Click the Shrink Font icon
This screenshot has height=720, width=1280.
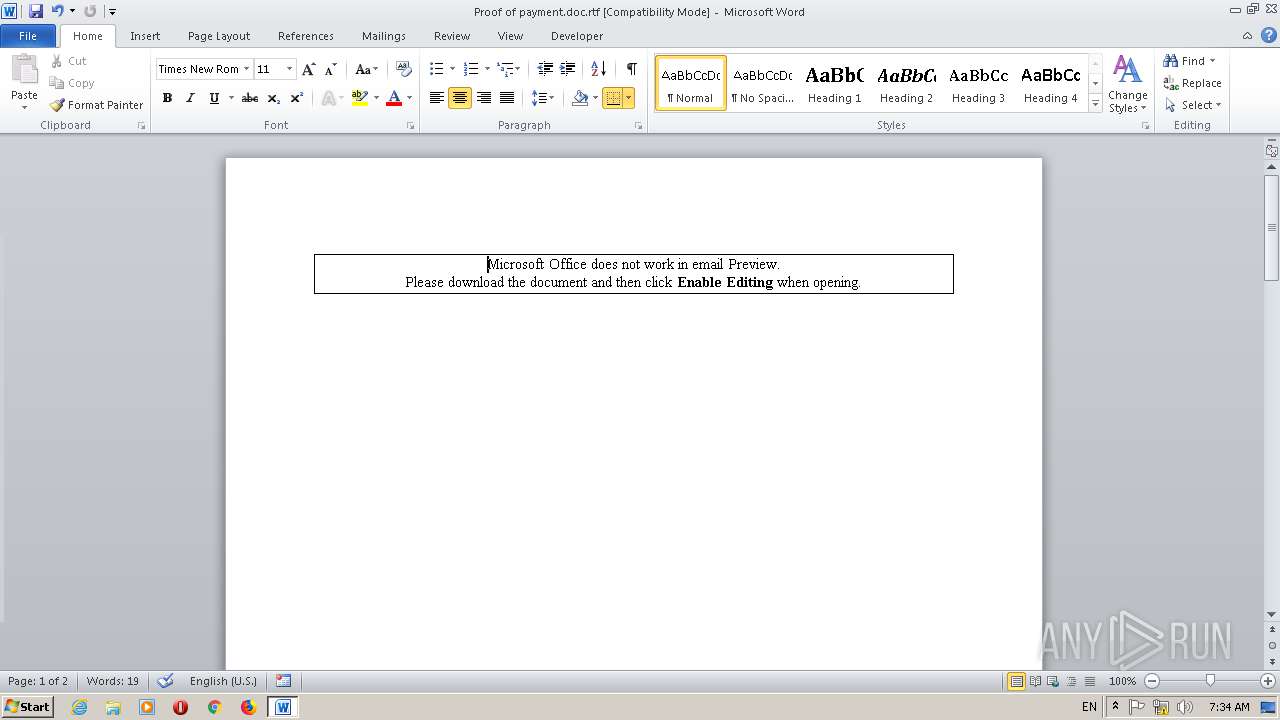[x=330, y=69]
